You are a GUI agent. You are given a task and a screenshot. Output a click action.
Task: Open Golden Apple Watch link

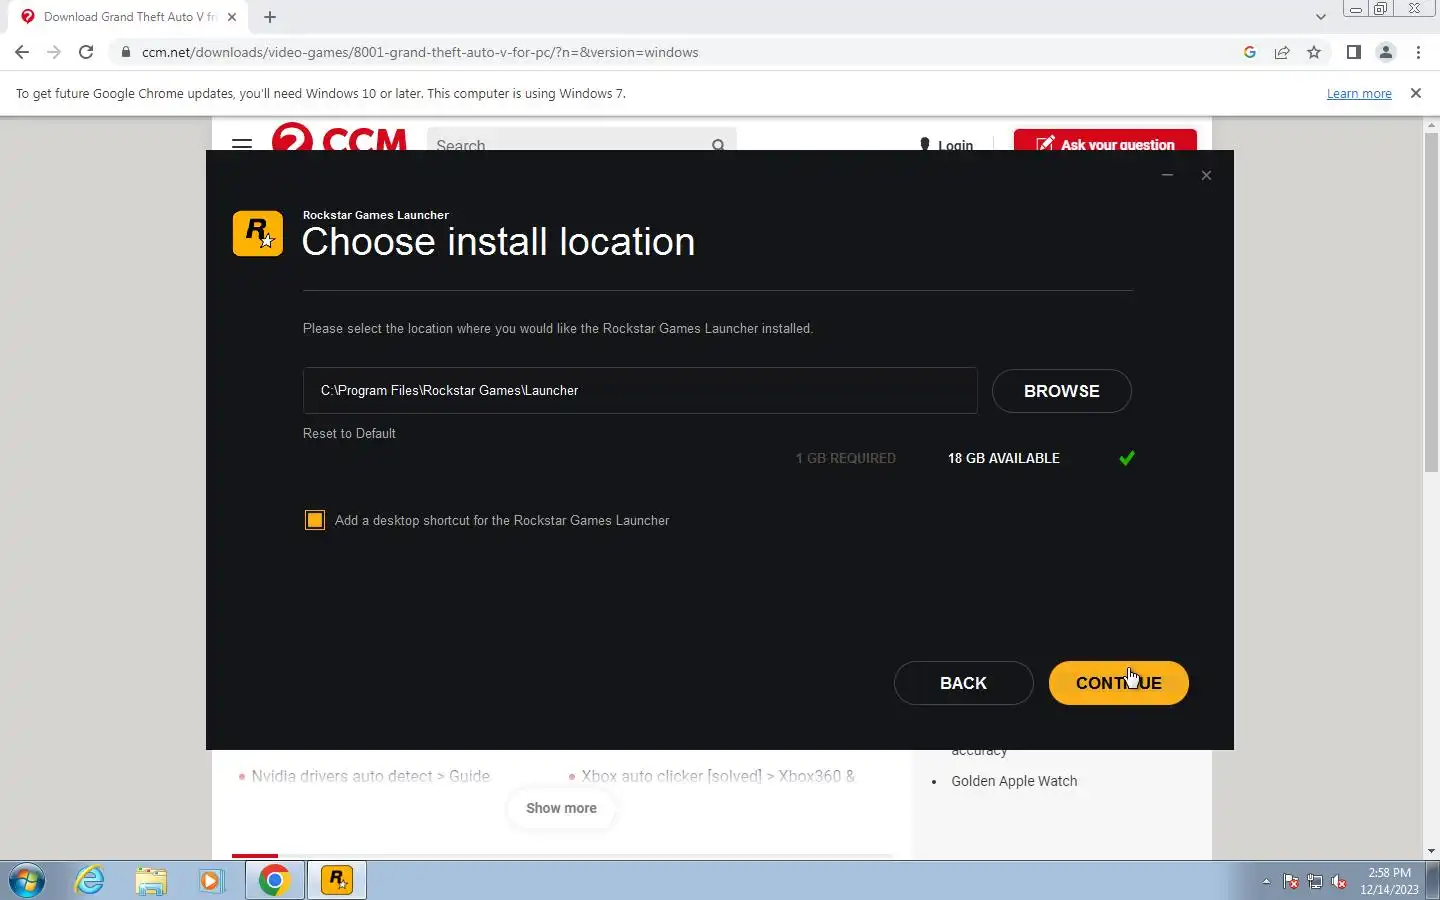[x=1014, y=781]
